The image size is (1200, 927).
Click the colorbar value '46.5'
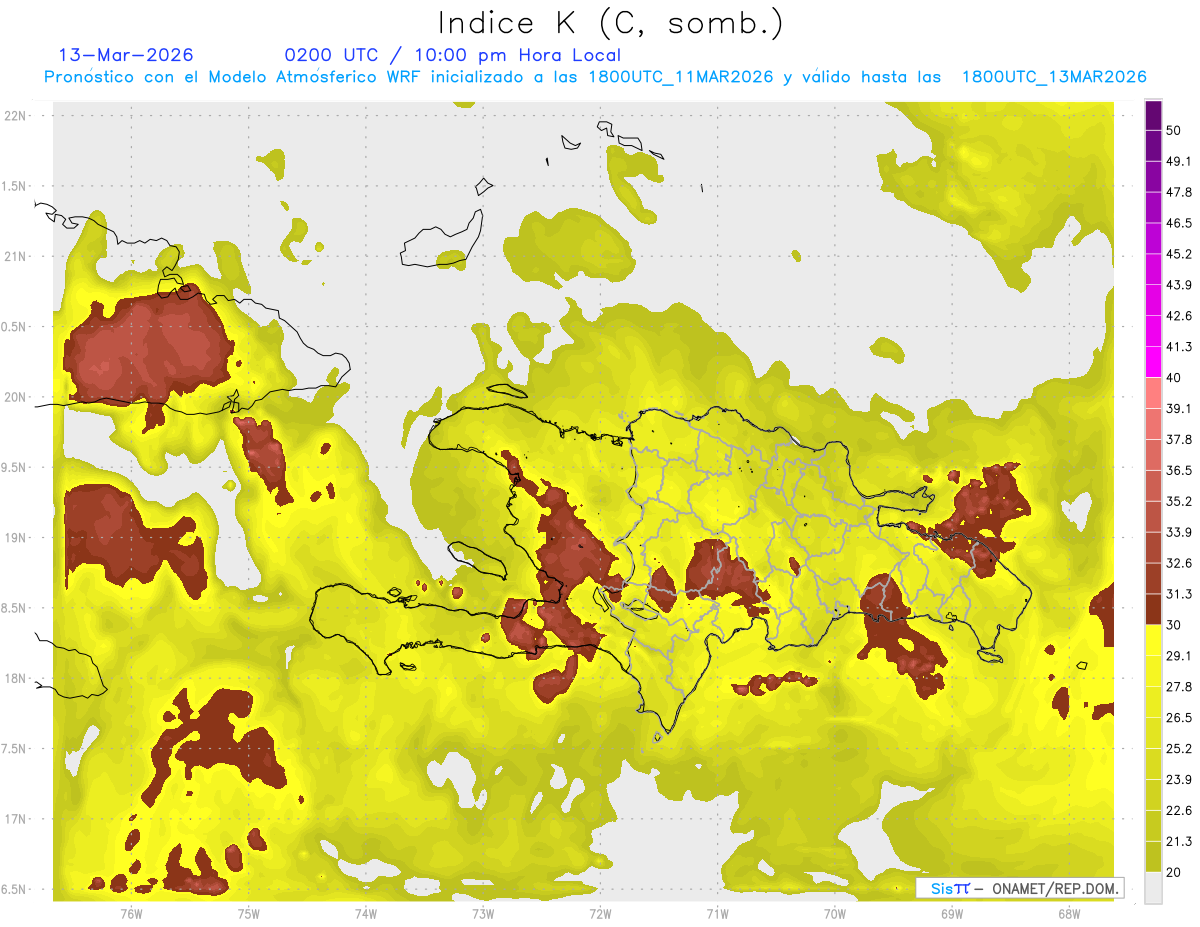(1179, 223)
